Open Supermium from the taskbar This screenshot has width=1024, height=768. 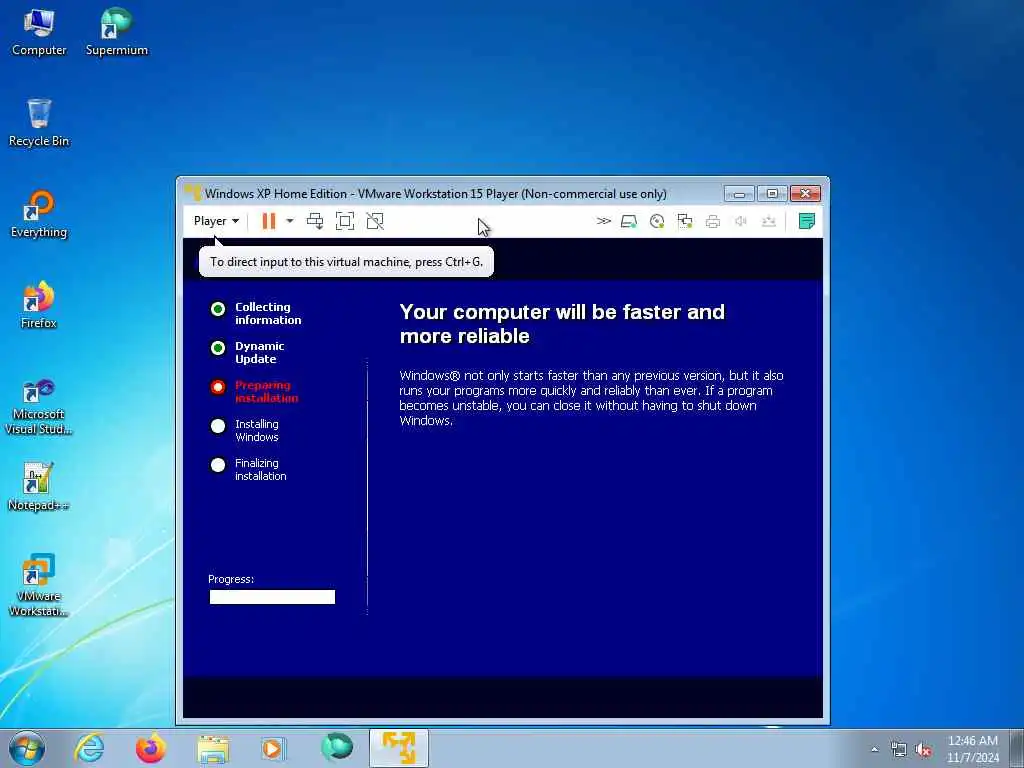click(337, 748)
